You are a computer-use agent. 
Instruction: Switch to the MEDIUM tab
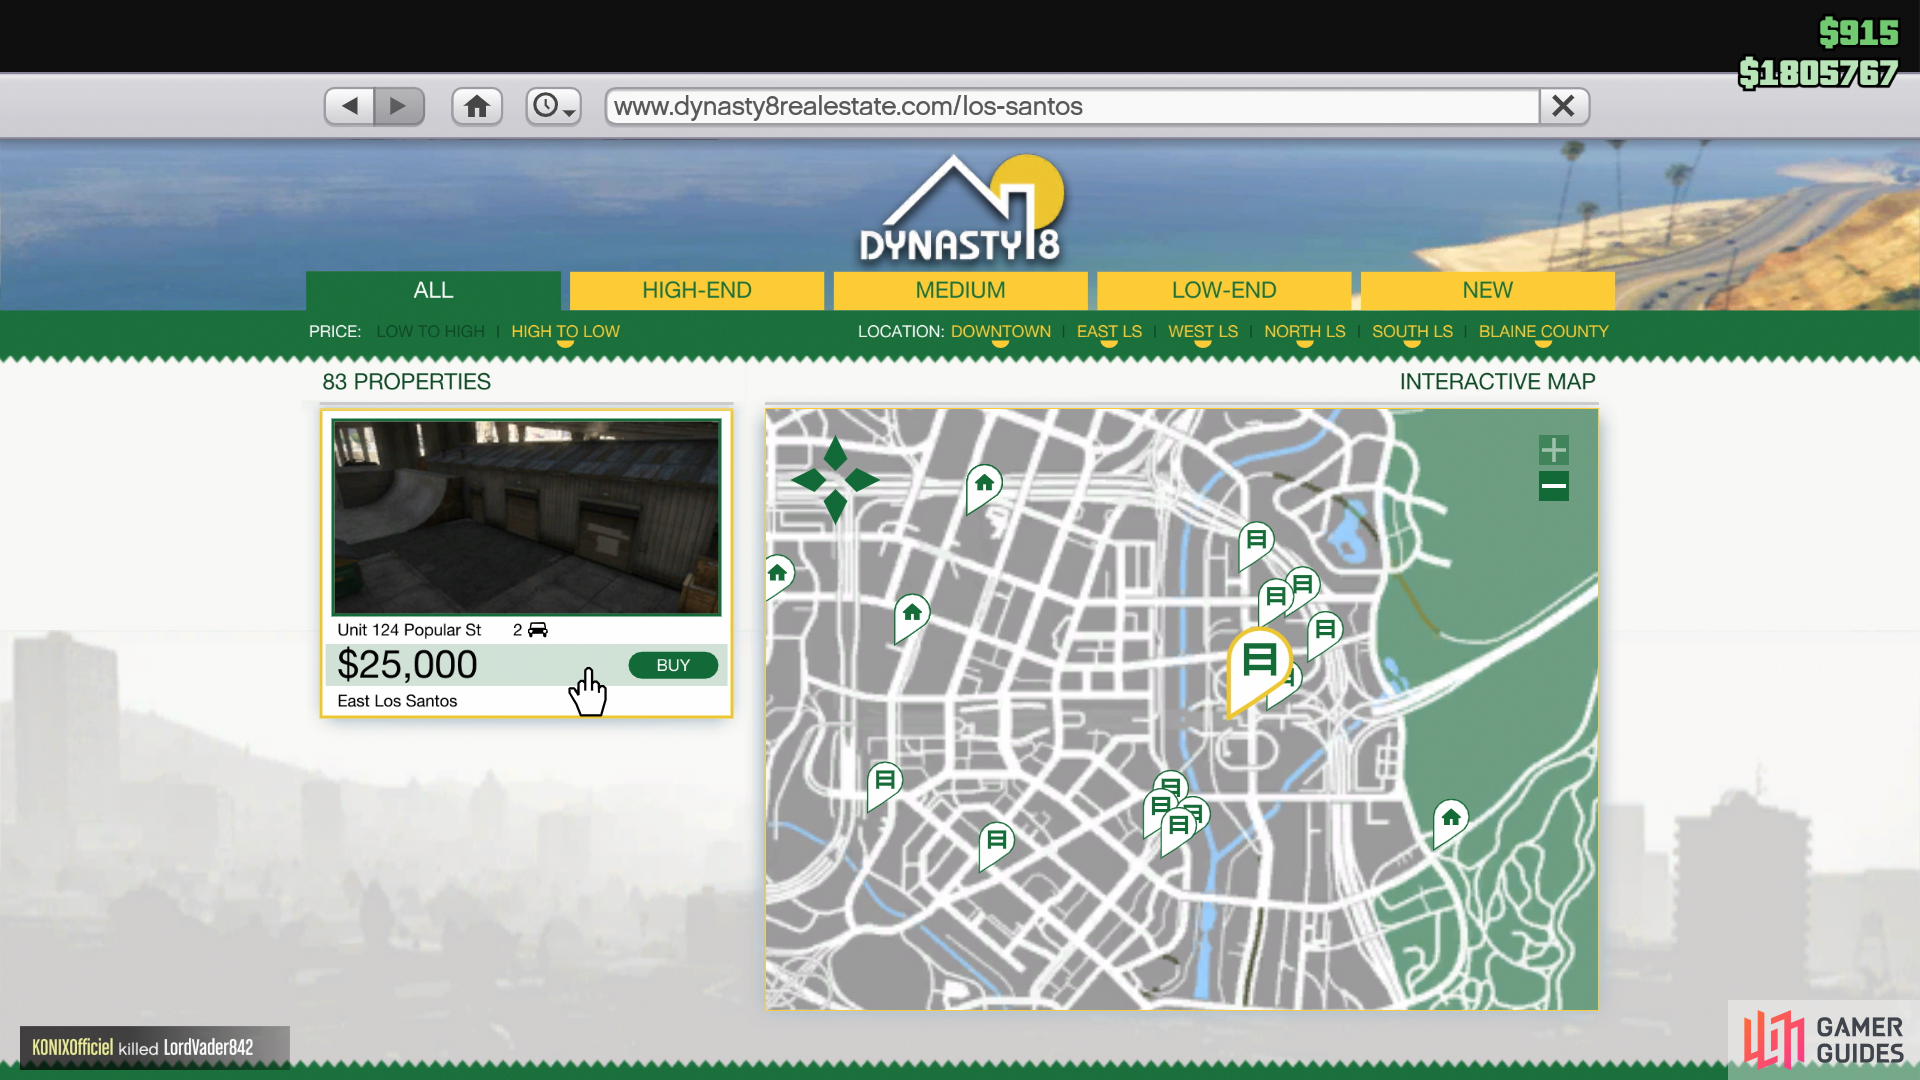tap(960, 290)
